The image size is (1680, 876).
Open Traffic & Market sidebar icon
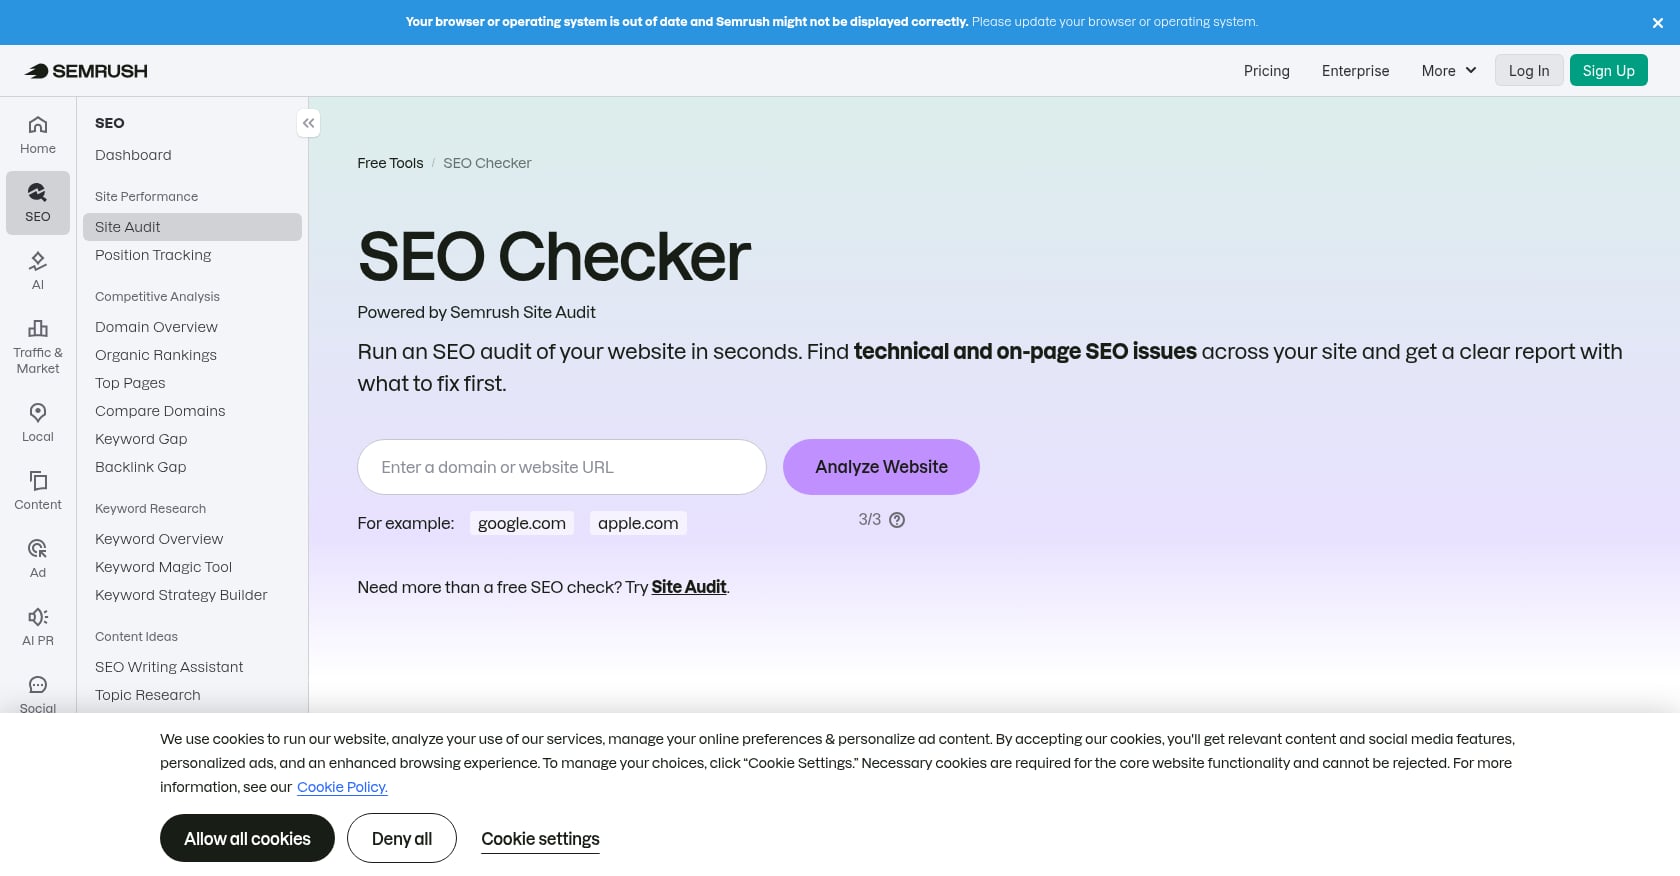[x=38, y=347]
